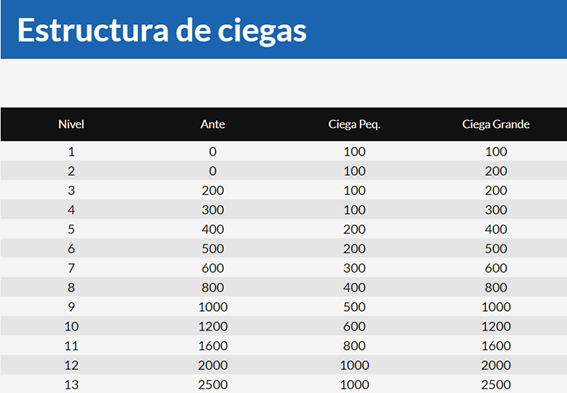Click the Estructura de ciegas heading
Viewport: 567px width, 393px height.
pos(162,31)
